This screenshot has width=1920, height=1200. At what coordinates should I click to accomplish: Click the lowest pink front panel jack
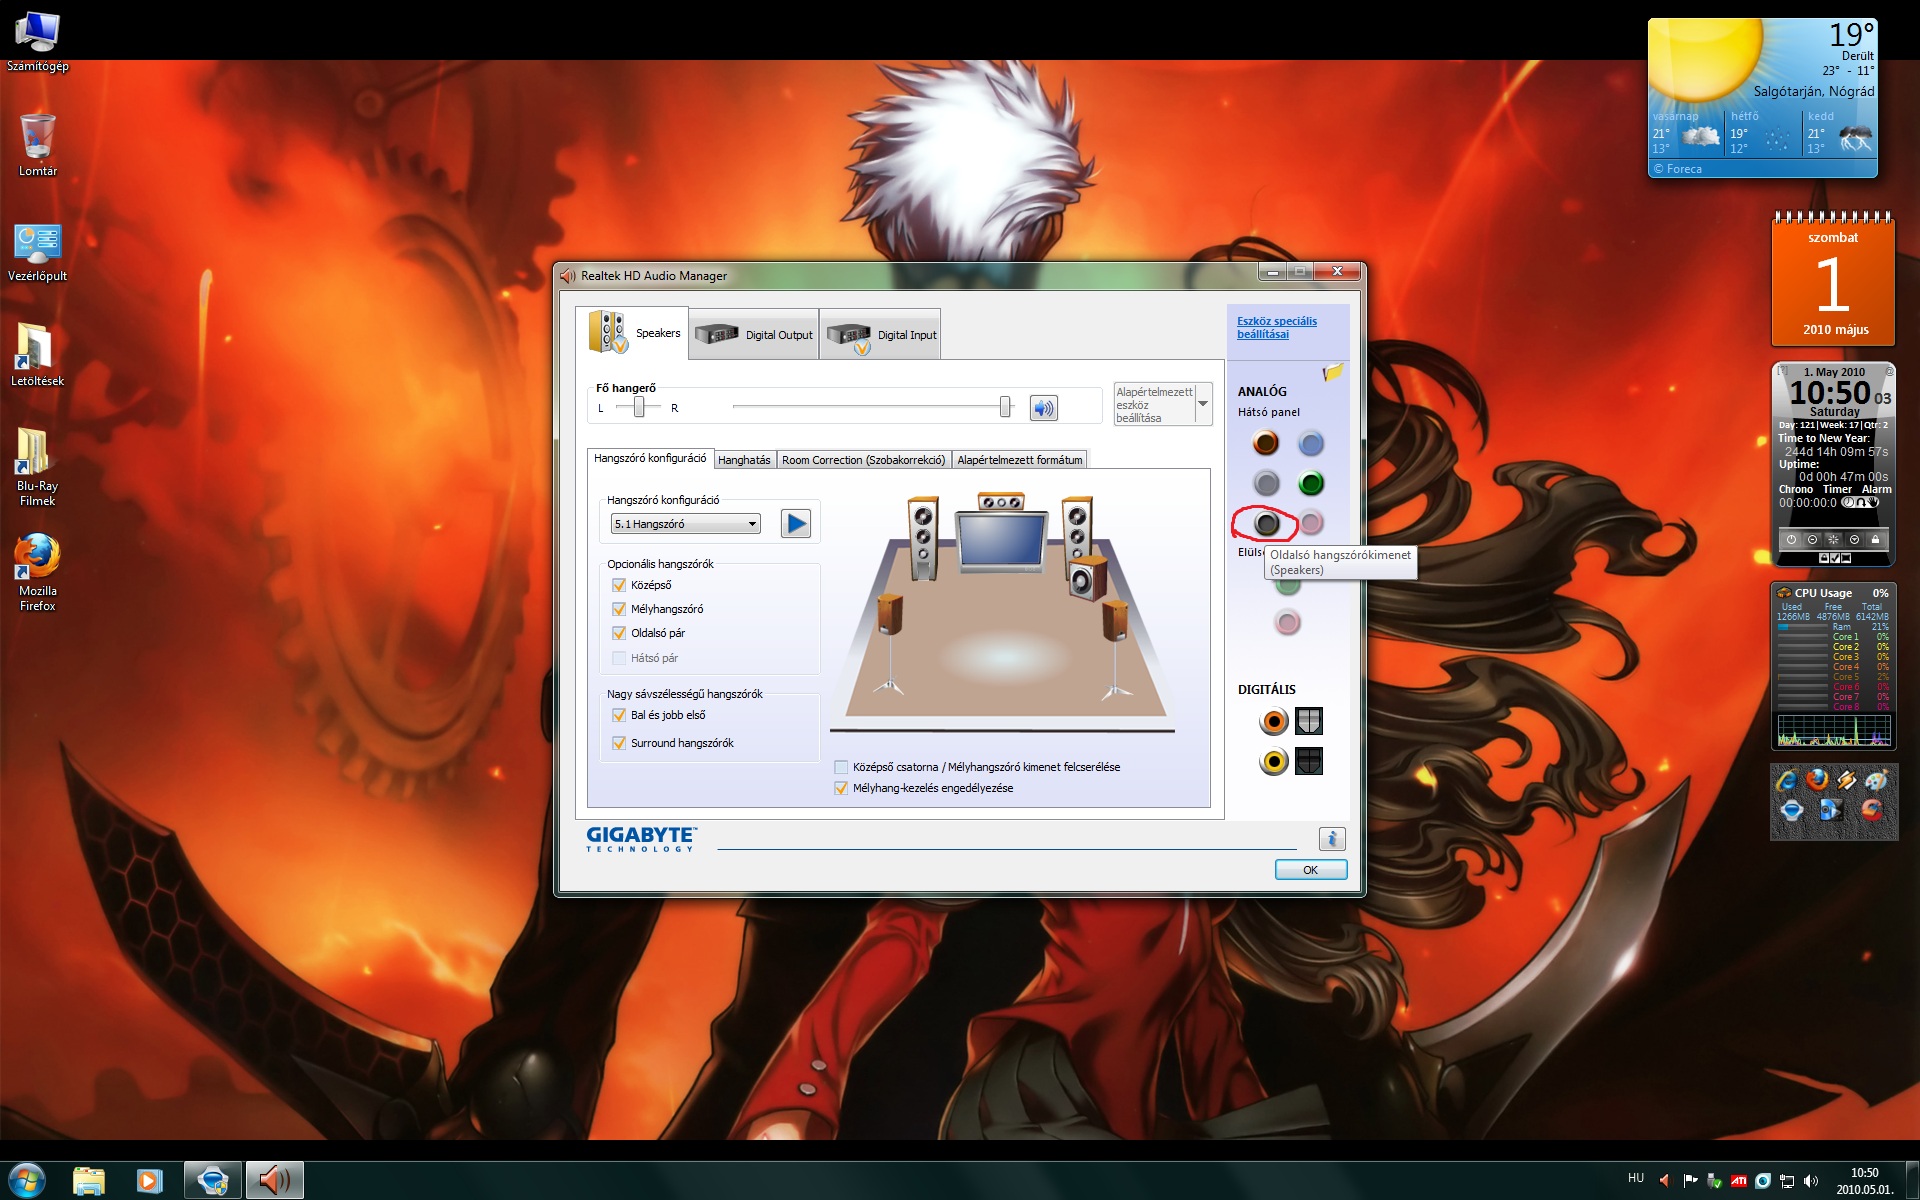[1288, 623]
